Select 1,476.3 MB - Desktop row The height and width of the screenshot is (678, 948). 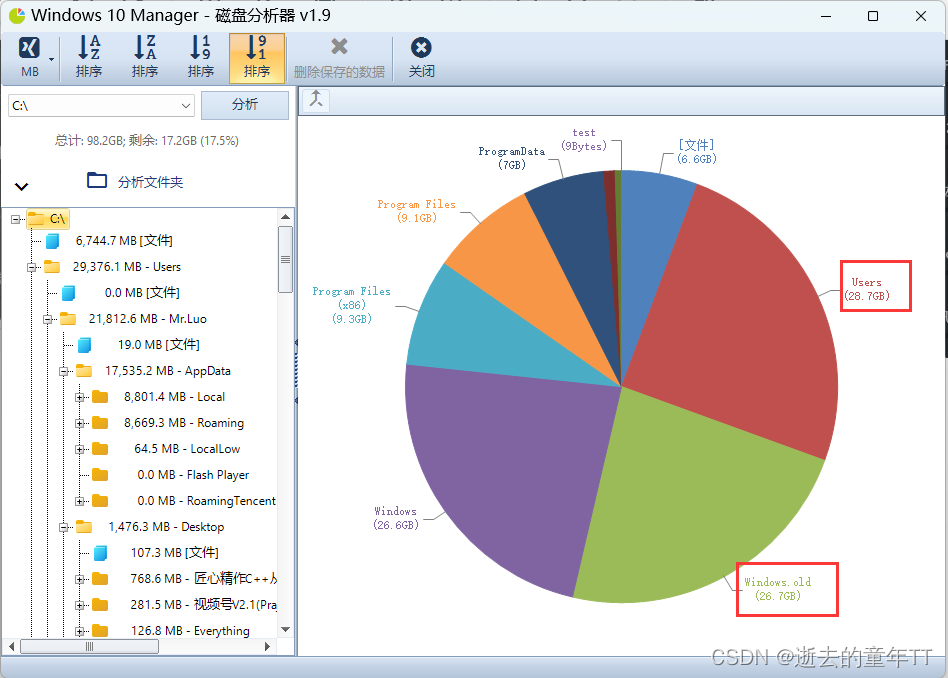166,527
